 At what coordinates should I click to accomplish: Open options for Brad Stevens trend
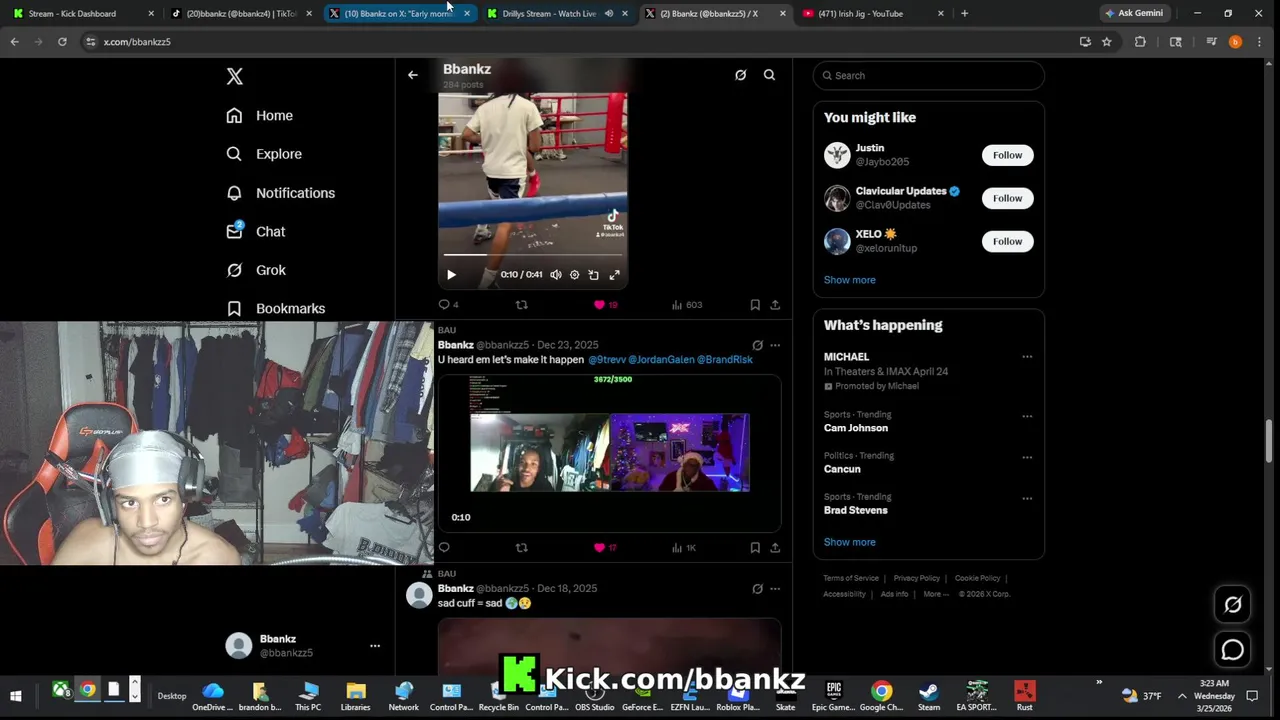coord(1027,498)
